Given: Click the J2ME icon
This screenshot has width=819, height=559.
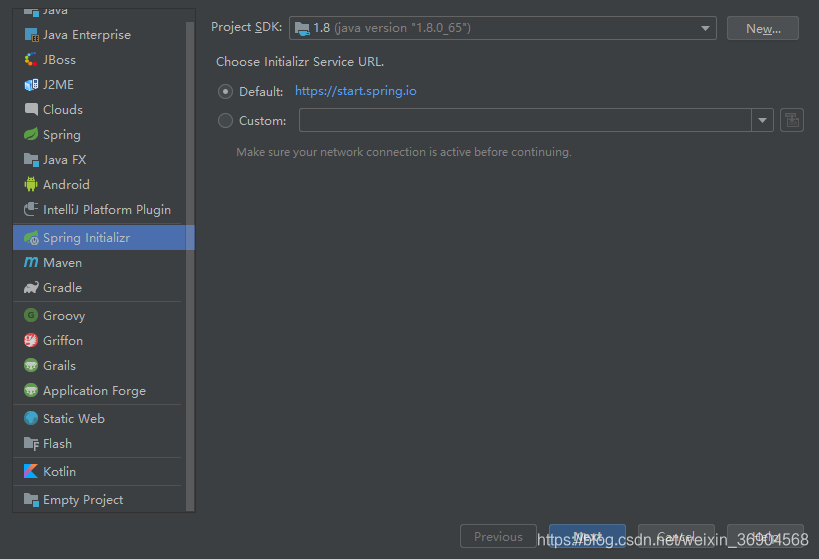Looking at the screenshot, I should pos(31,85).
